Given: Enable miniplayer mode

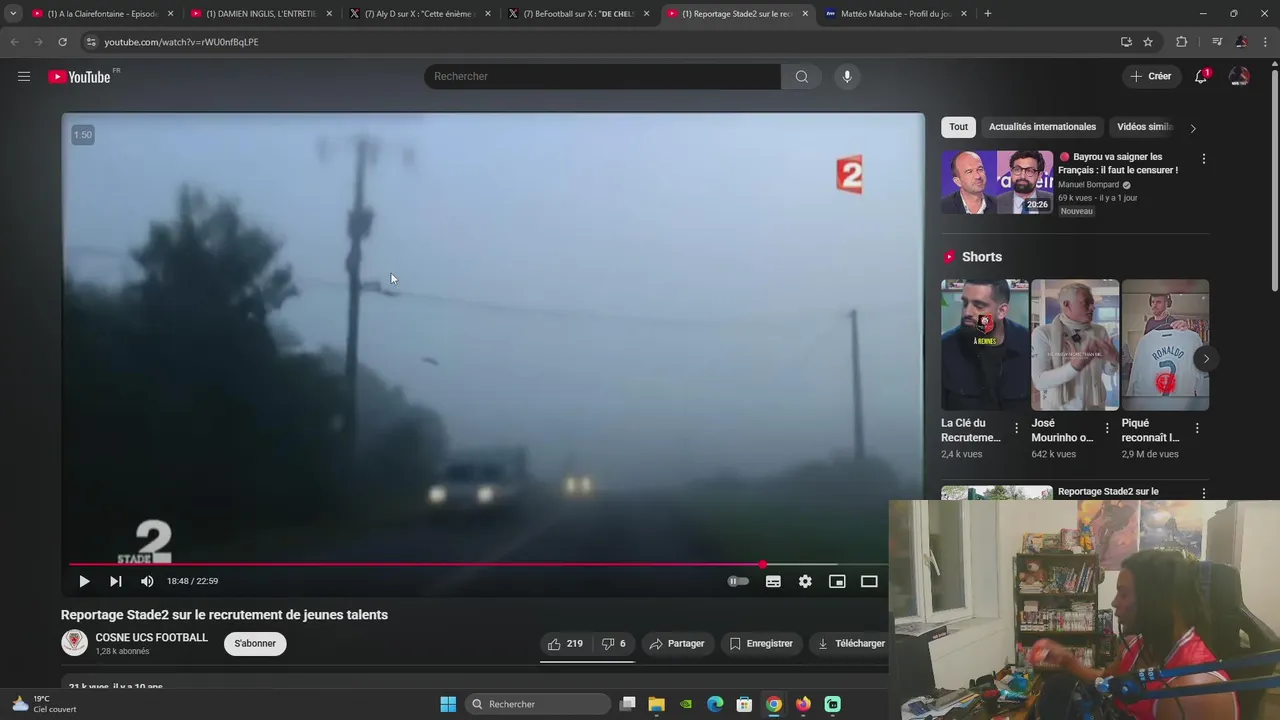Looking at the screenshot, I should click(837, 581).
